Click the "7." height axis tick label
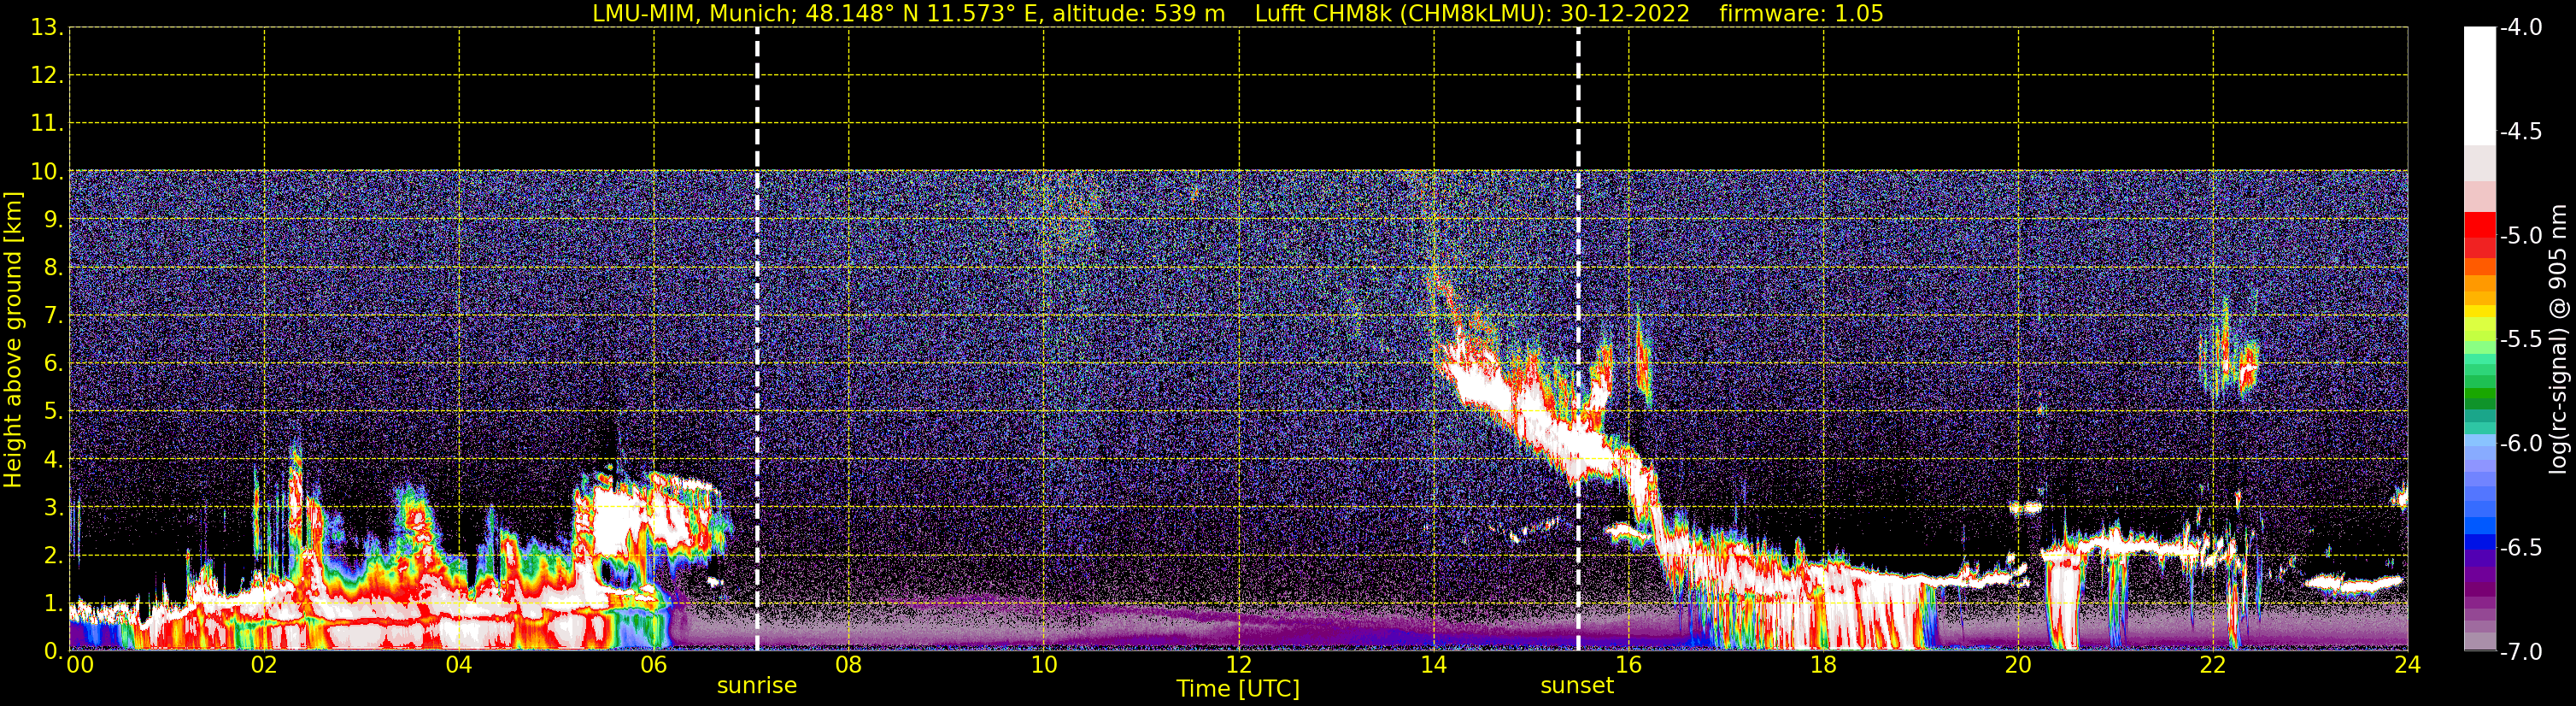 (53, 316)
